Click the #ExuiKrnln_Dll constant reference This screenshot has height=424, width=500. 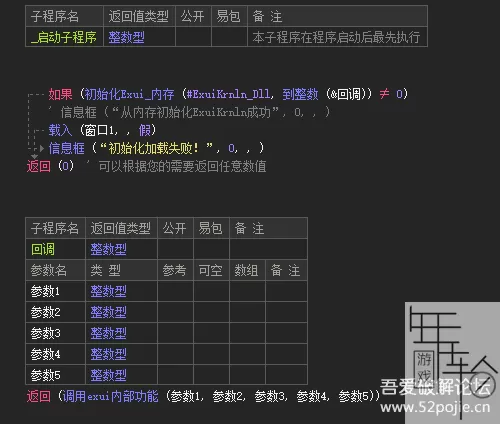[x=228, y=94]
